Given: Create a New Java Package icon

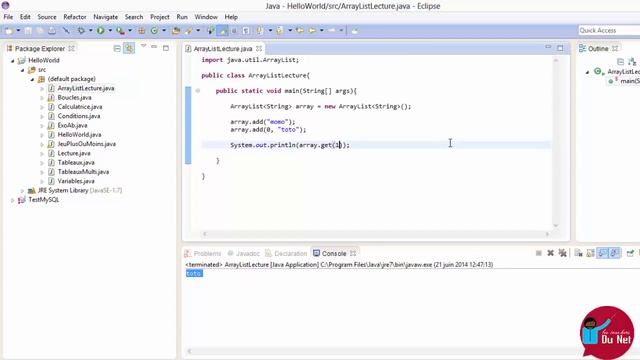Looking at the screenshot, I should (141, 30).
